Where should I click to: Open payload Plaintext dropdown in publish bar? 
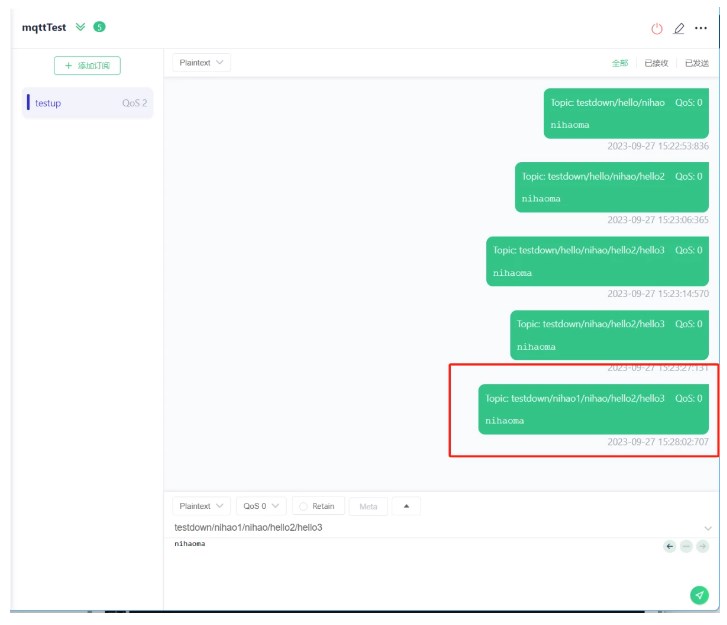point(201,506)
